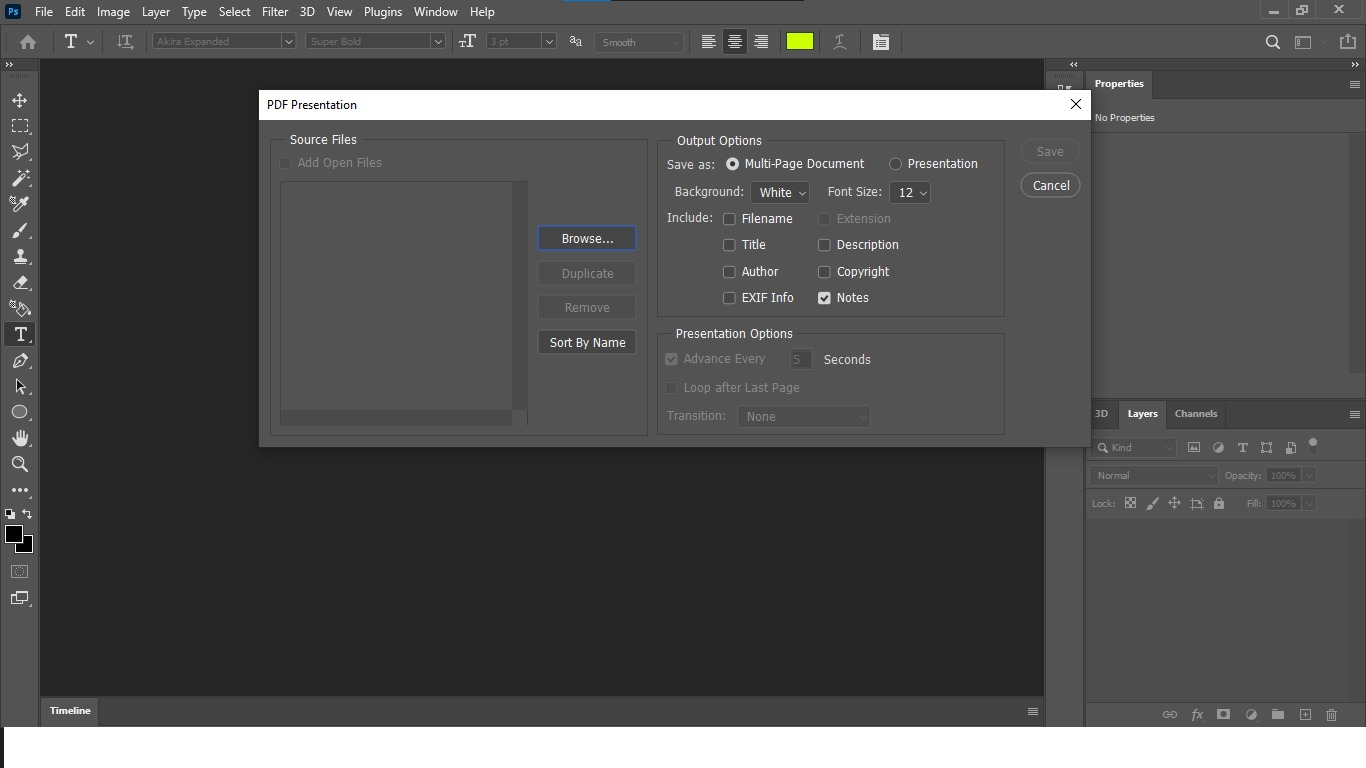
Task: Click the Browse... button
Action: pyautogui.click(x=587, y=239)
